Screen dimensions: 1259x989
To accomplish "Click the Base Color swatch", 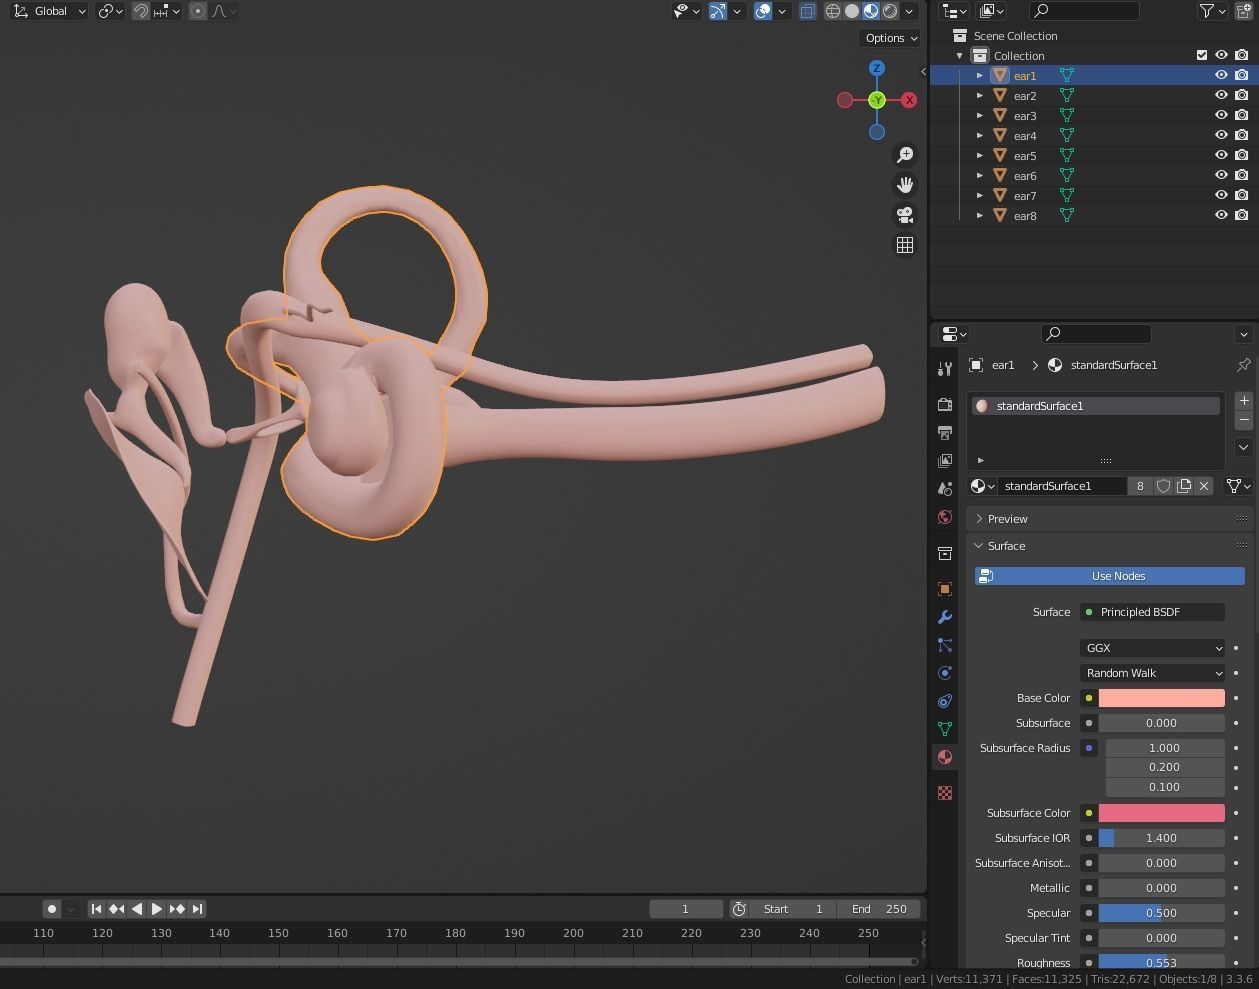I will click(x=1161, y=698).
